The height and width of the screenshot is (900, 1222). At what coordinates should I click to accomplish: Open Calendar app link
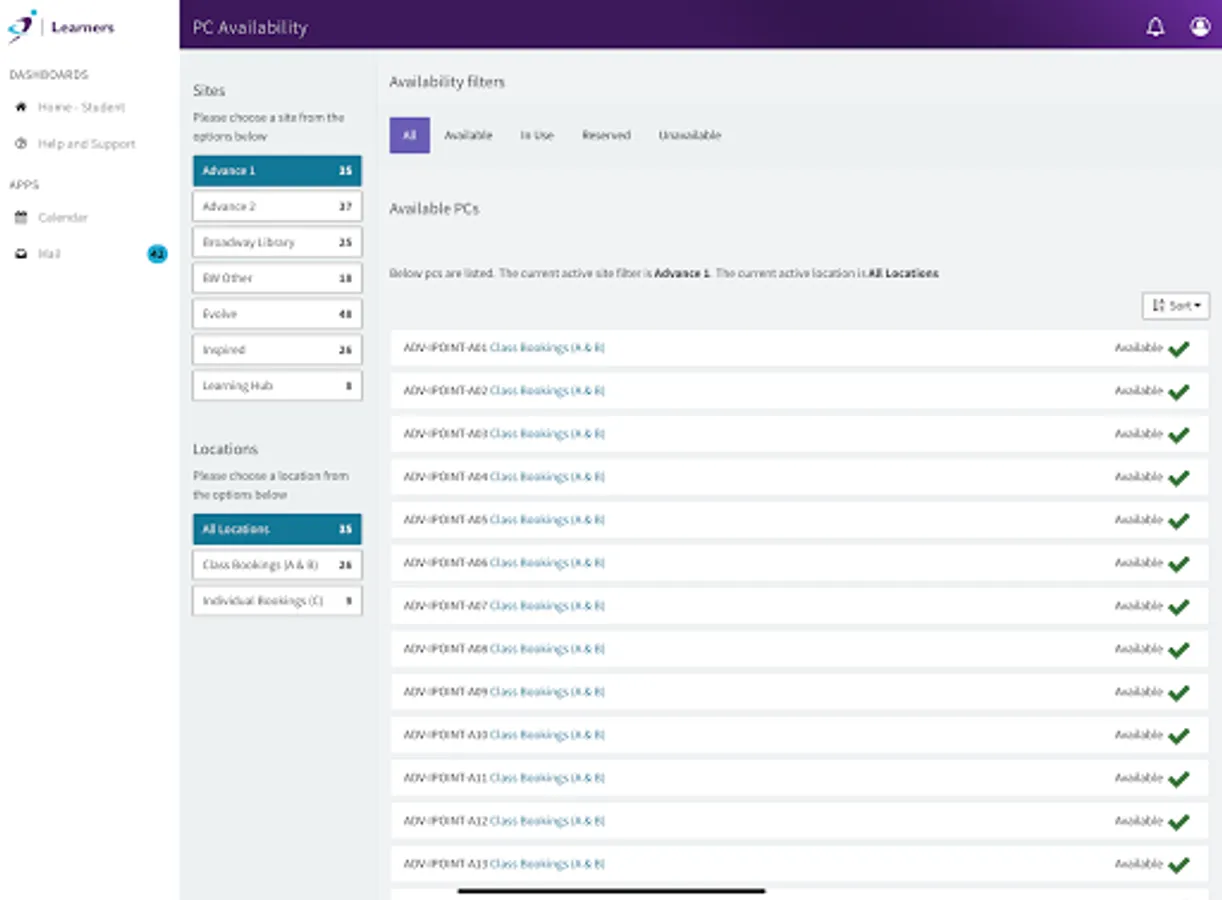[x=63, y=217]
